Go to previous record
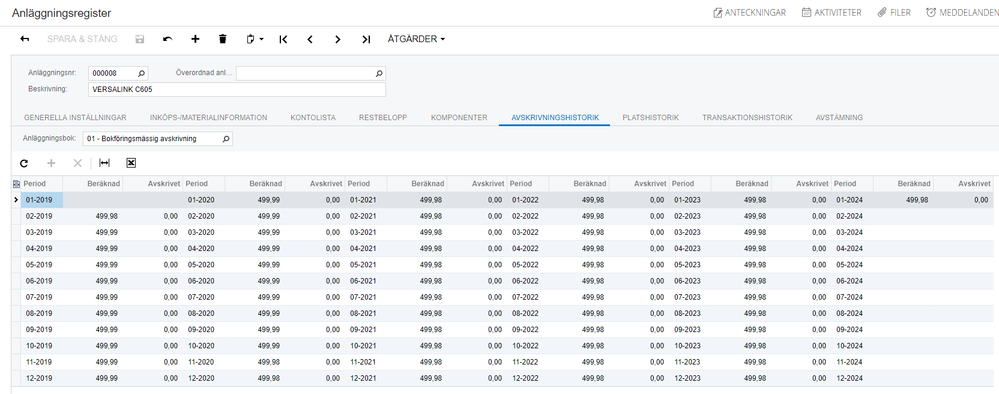The height and width of the screenshot is (394, 999). (x=310, y=39)
